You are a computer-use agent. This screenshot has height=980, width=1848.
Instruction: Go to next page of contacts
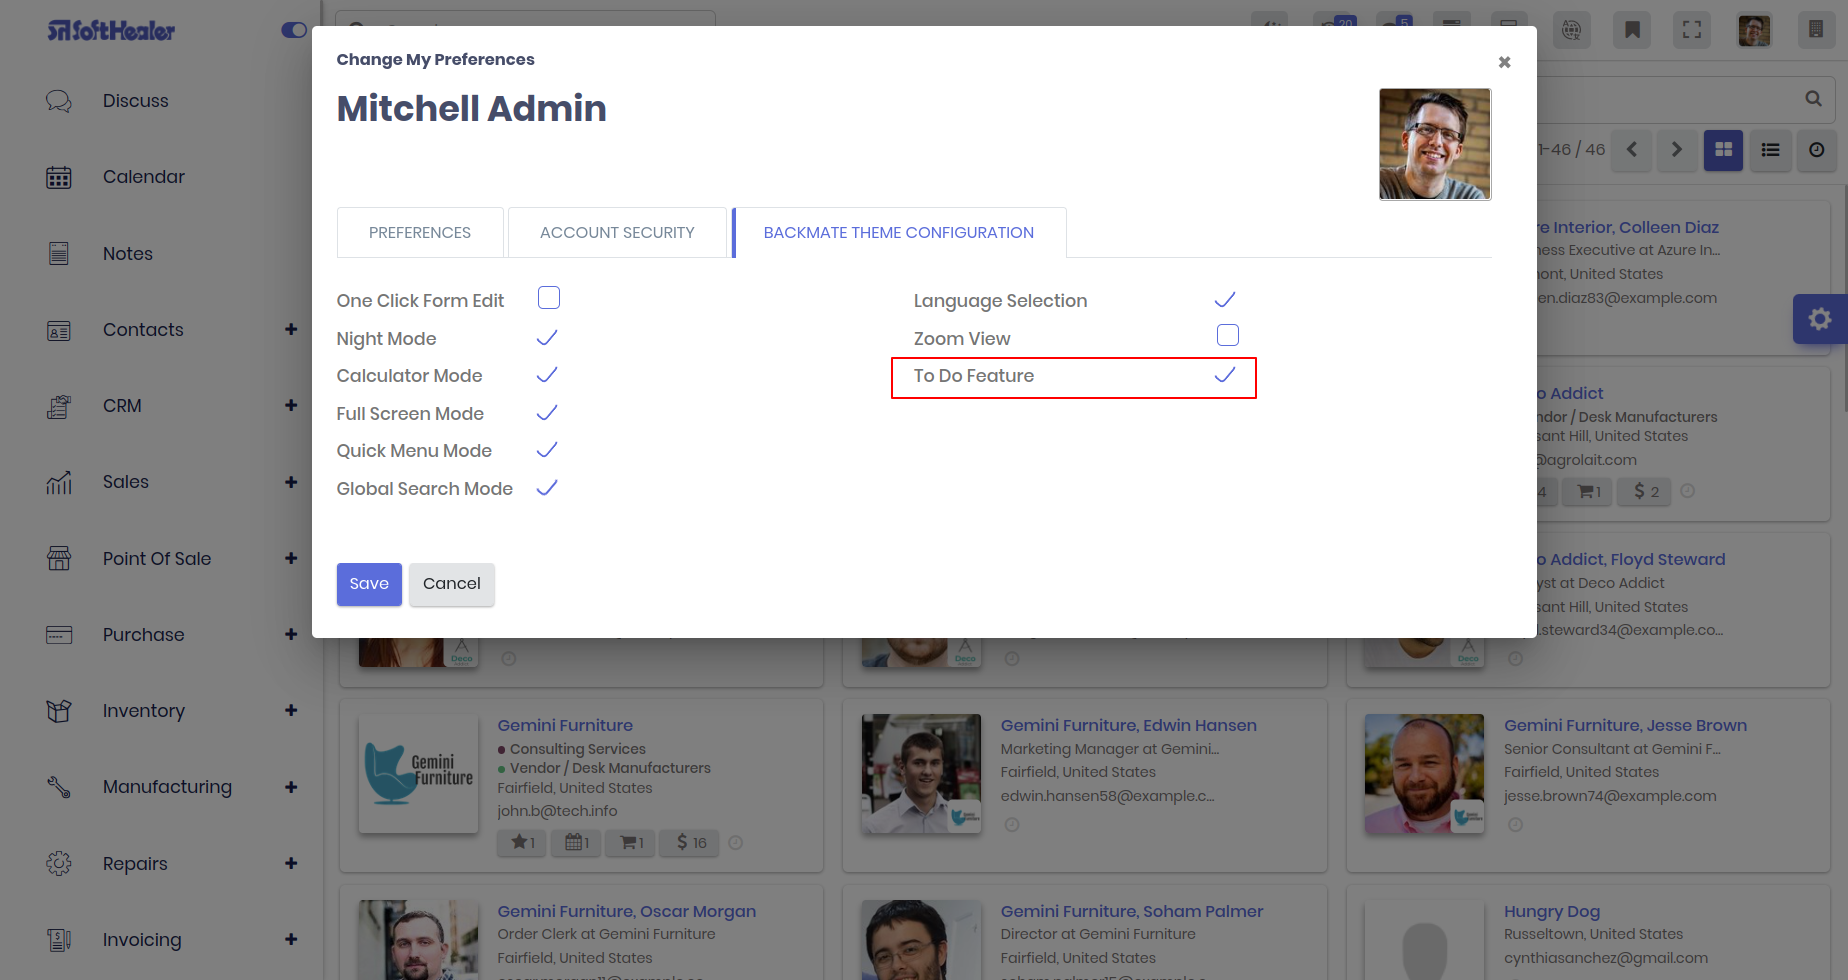1677,150
